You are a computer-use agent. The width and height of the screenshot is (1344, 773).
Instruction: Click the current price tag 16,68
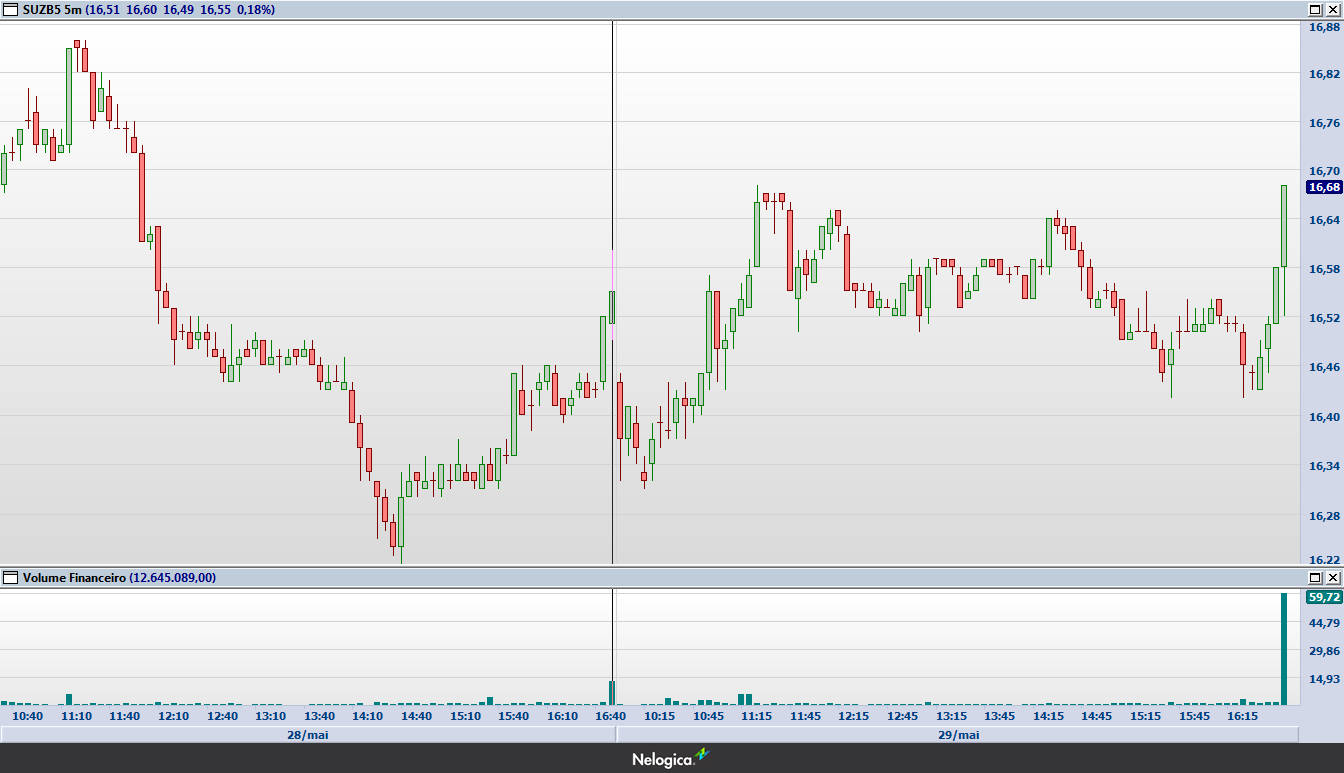click(x=1324, y=187)
